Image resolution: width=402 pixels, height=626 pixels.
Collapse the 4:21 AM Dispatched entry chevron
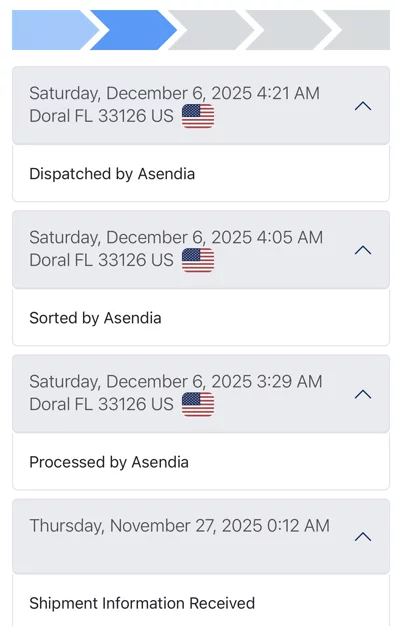point(363,106)
